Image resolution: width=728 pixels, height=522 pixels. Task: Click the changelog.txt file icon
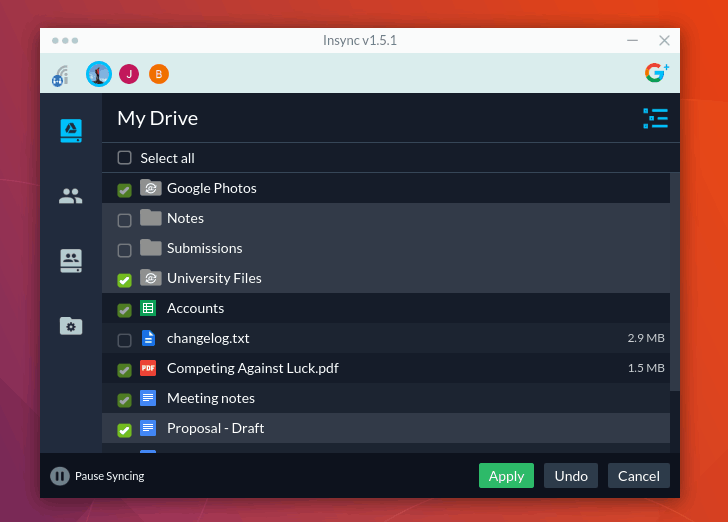coord(148,338)
